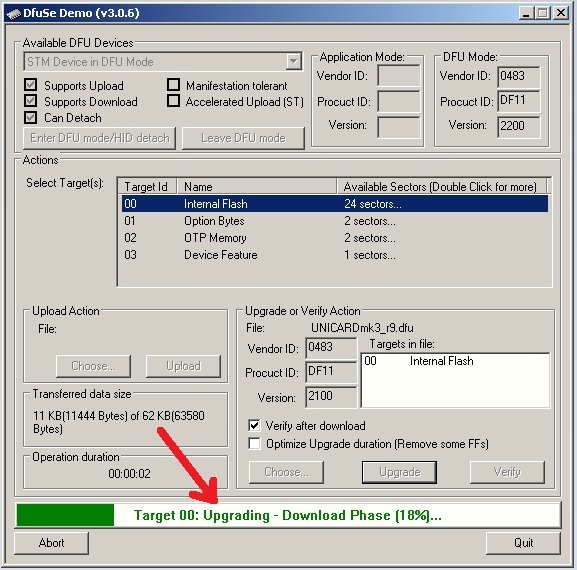
Task: Click the Available Sectors column header
Action: [442, 187]
